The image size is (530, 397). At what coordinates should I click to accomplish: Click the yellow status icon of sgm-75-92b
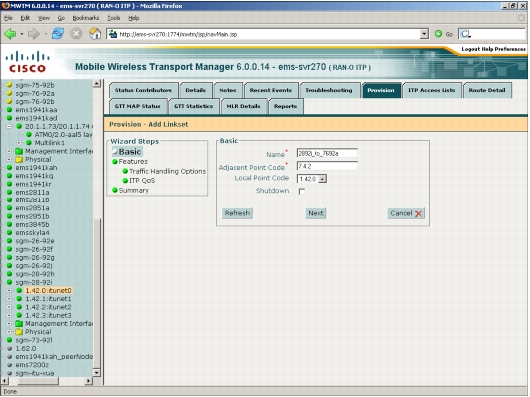coord(9,85)
